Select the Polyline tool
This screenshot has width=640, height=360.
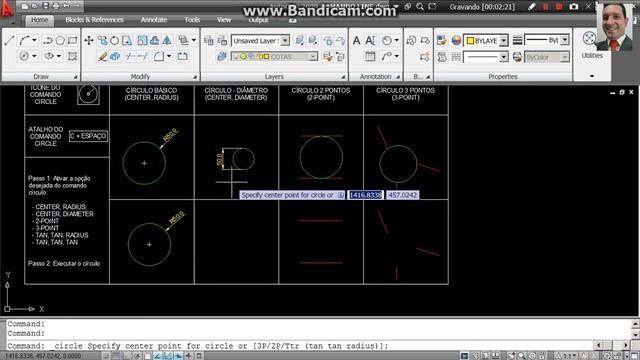tap(47, 40)
